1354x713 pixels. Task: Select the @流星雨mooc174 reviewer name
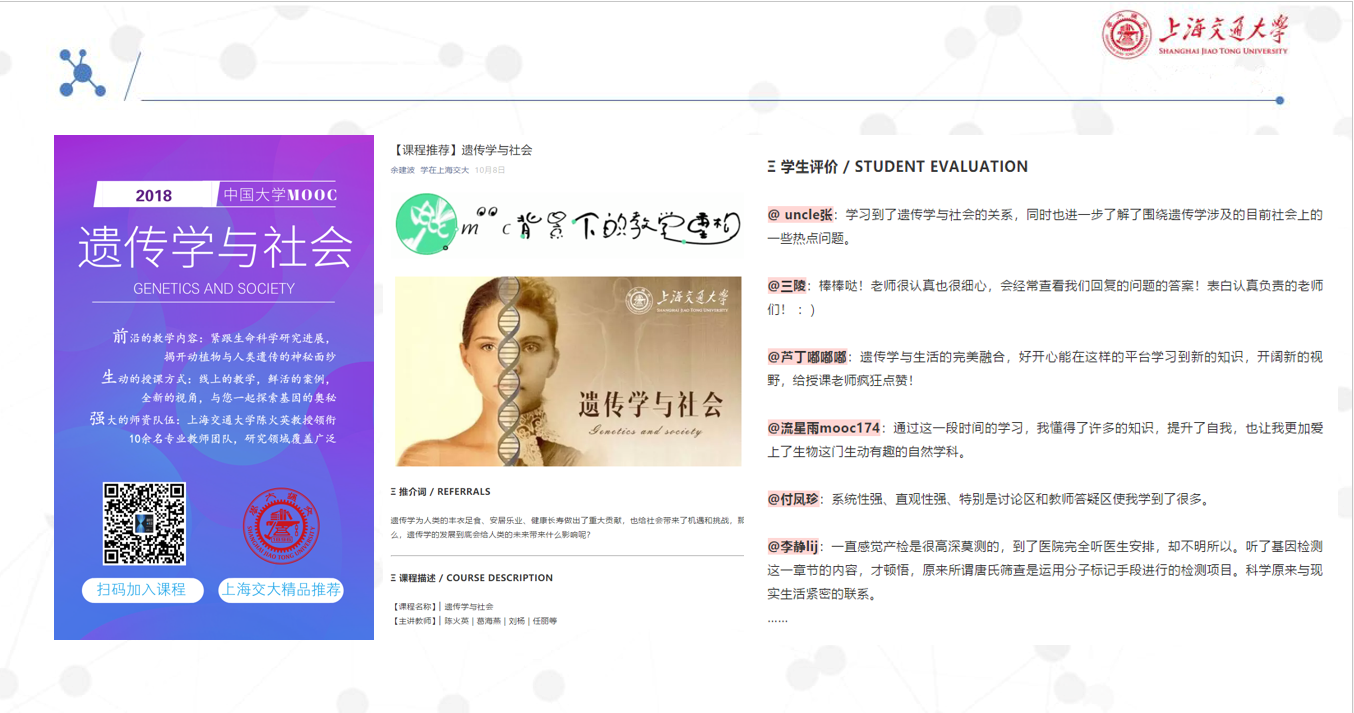(824, 428)
